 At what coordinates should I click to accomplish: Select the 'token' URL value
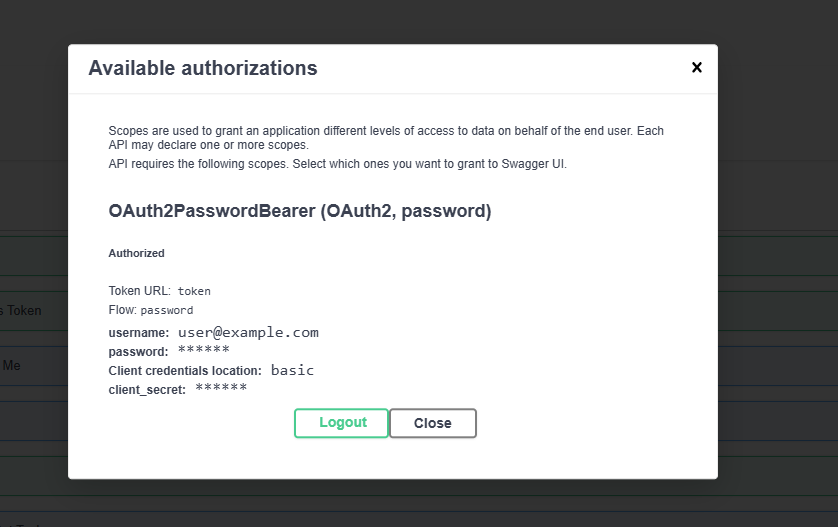[x=194, y=292]
